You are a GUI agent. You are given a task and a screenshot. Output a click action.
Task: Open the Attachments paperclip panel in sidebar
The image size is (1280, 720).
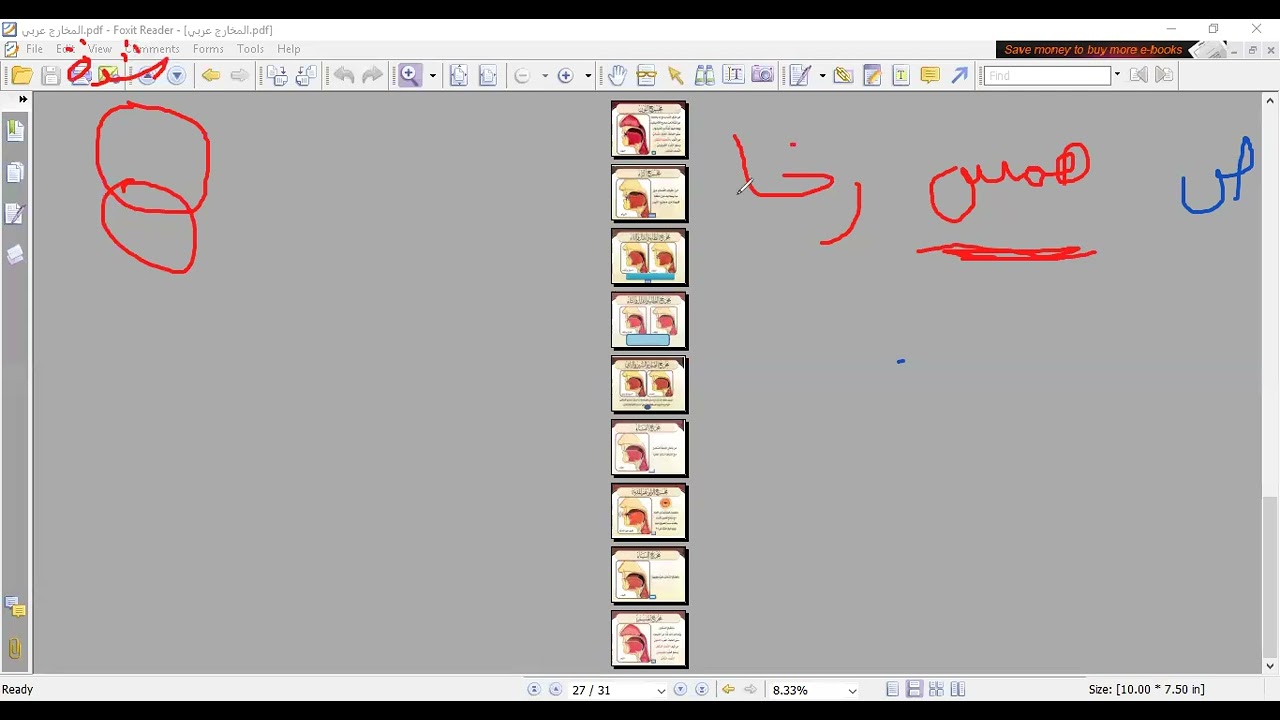[15, 649]
